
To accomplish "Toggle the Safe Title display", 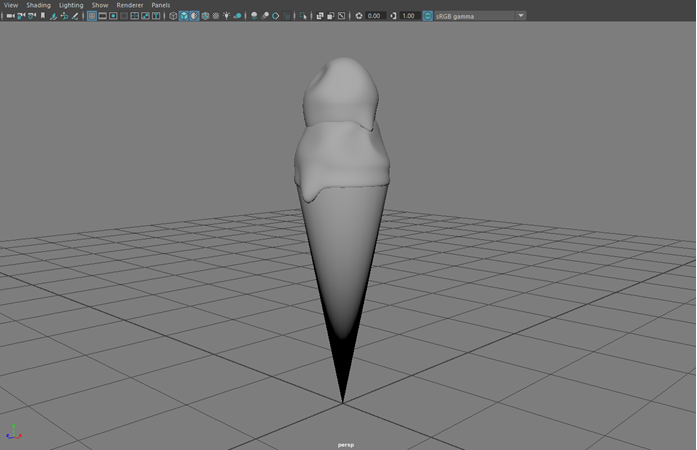I will pos(156,16).
